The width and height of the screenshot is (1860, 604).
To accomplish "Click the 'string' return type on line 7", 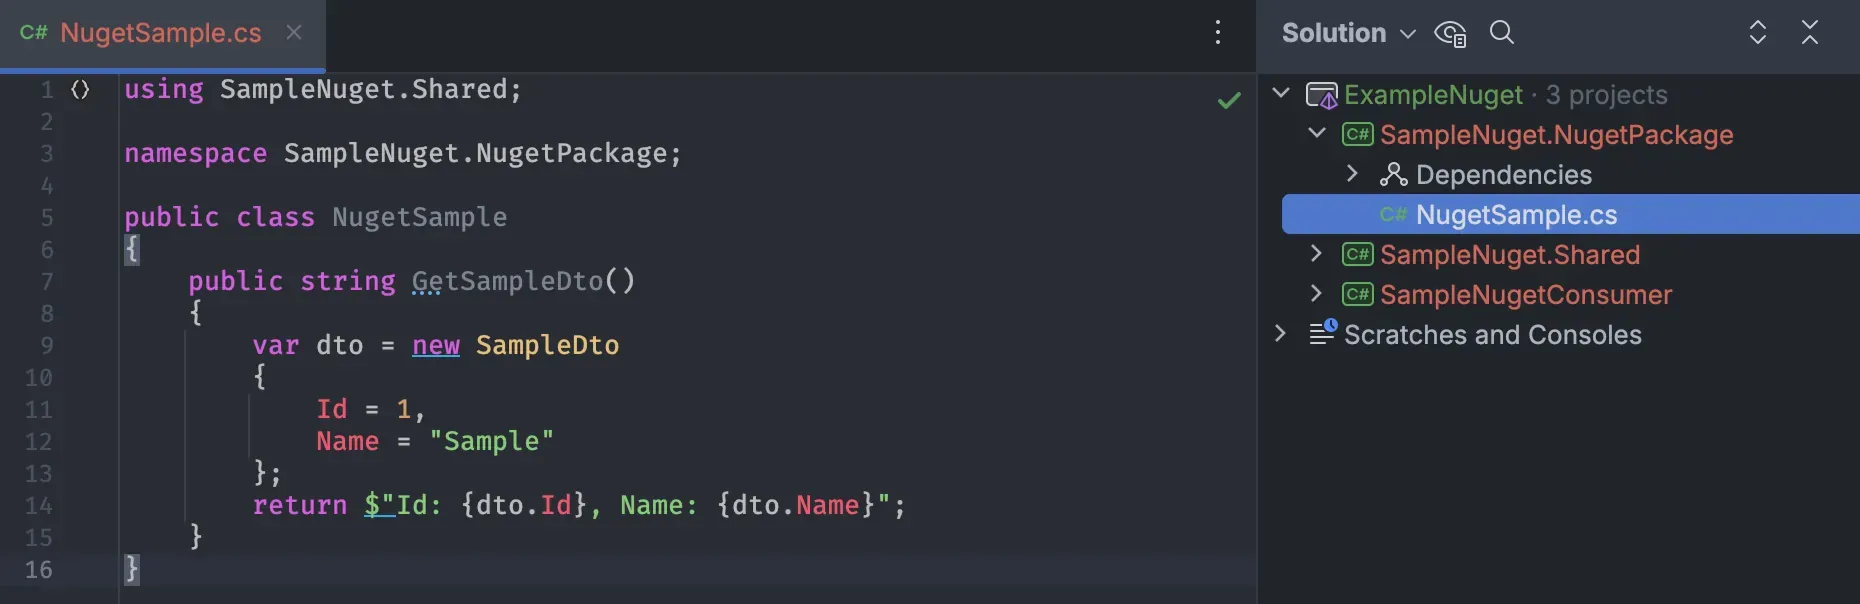I will click(348, 282).
